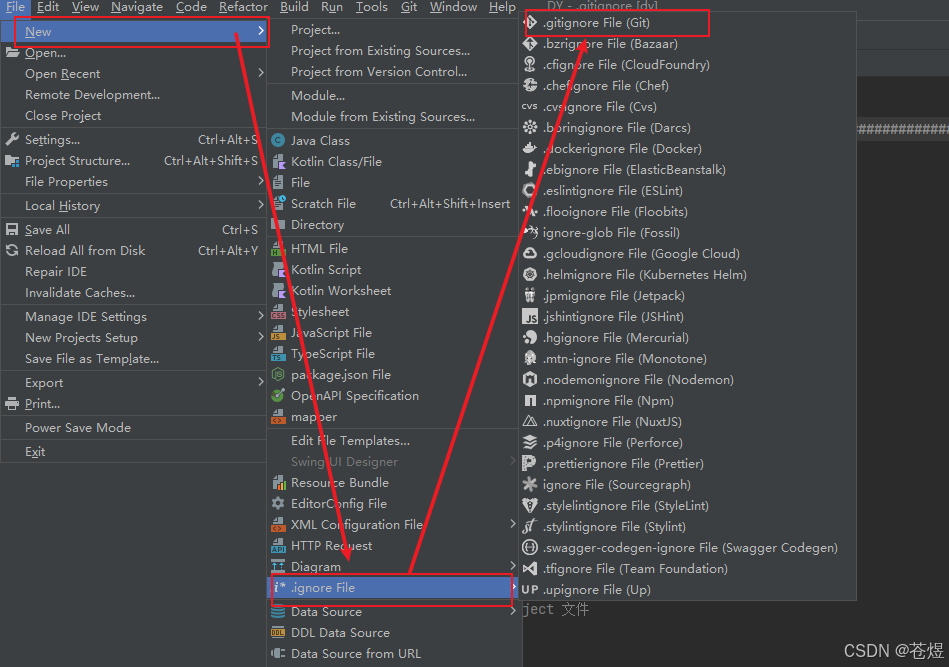Choose .mtn-ignore File (Monotone)
This screenshot has width=949, height=667.
[x=688, y=359]
